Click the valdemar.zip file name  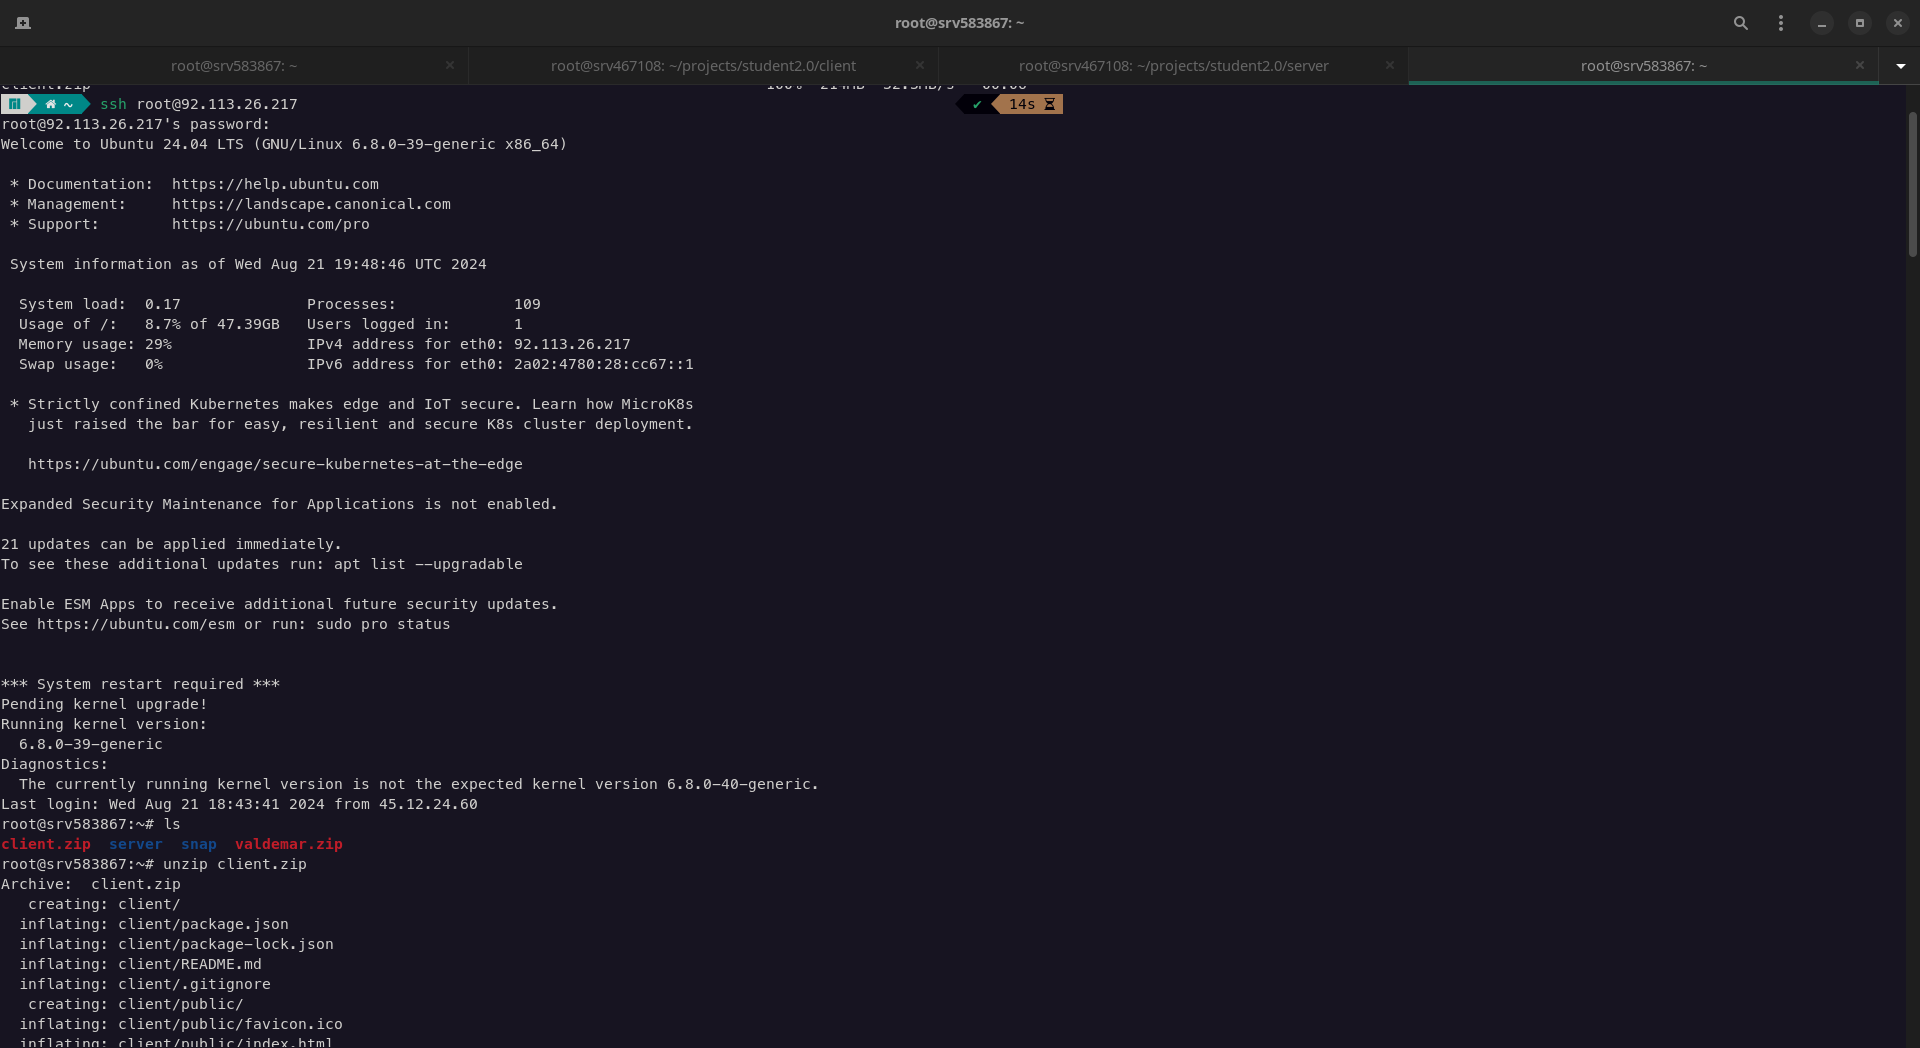(289, 844)
